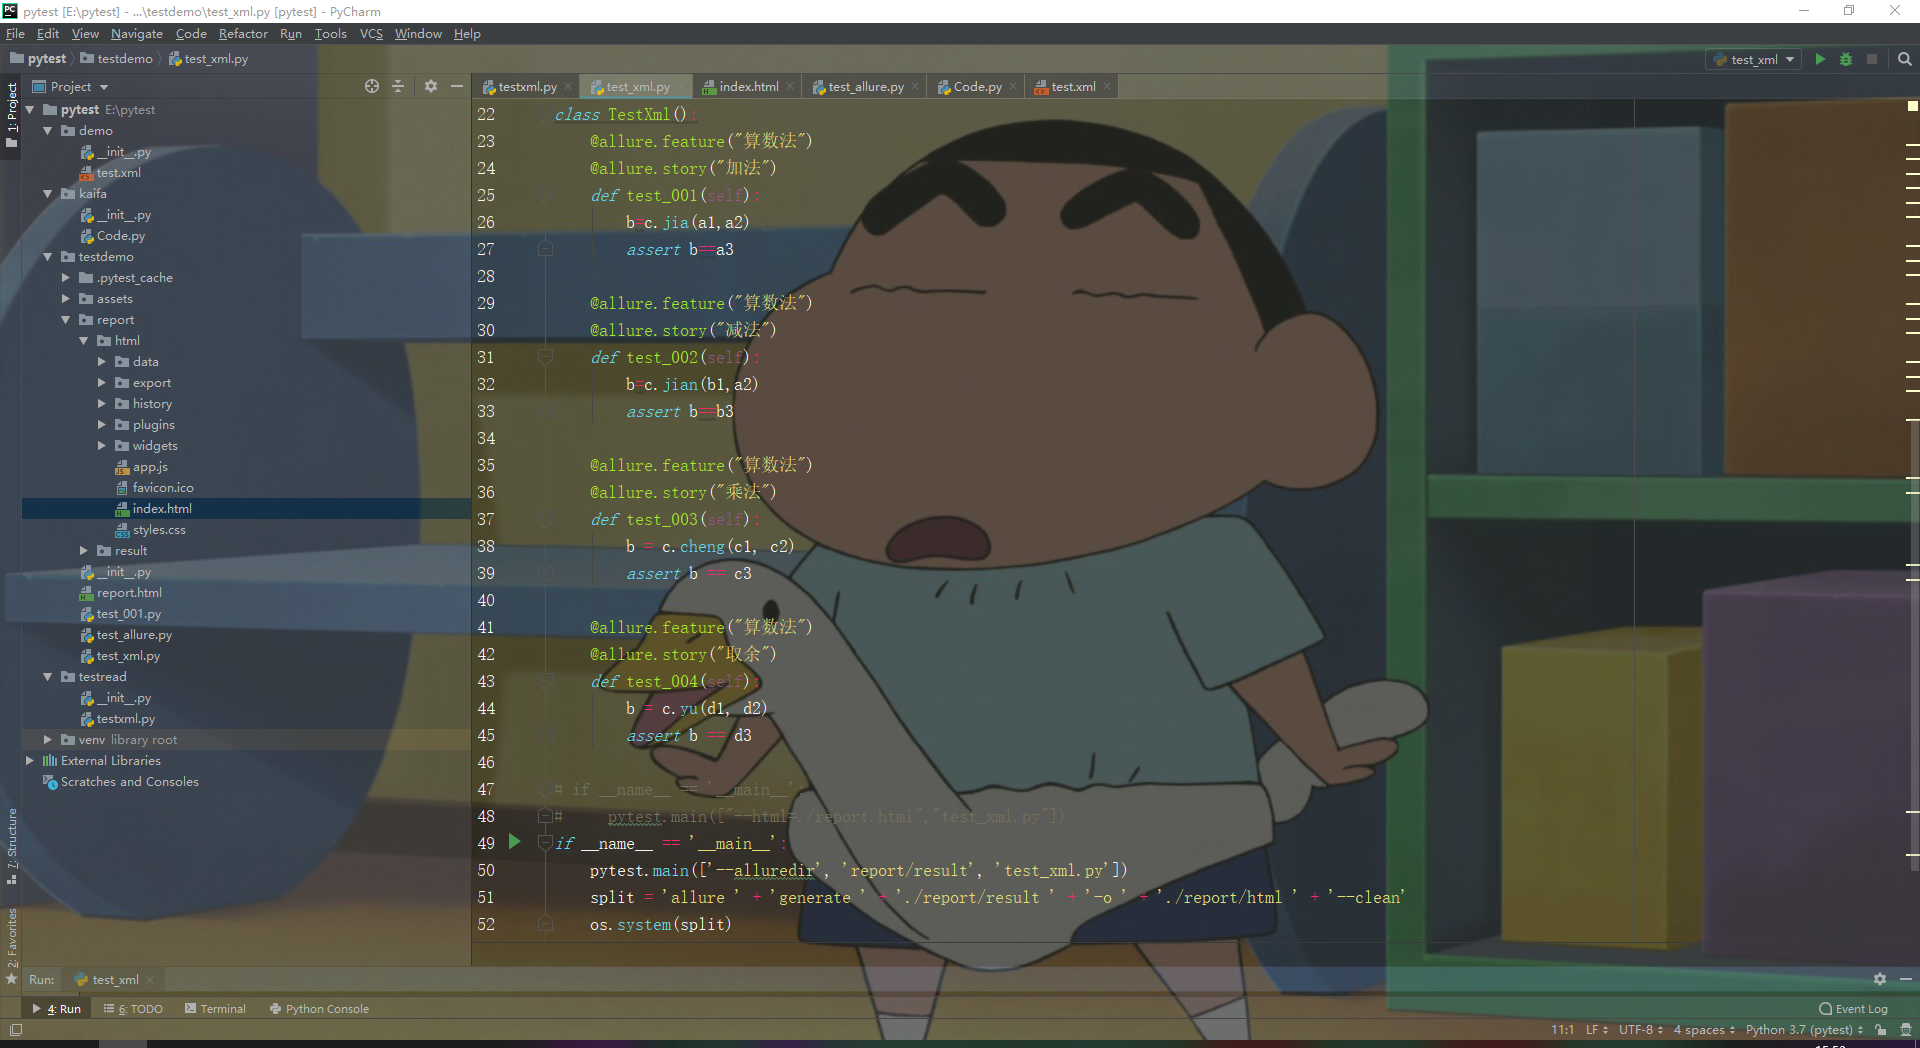The width and height of the screenshot is (1920, 1048).
Task: Fold the if __name__ block at line 49
Action: (545, 843)
